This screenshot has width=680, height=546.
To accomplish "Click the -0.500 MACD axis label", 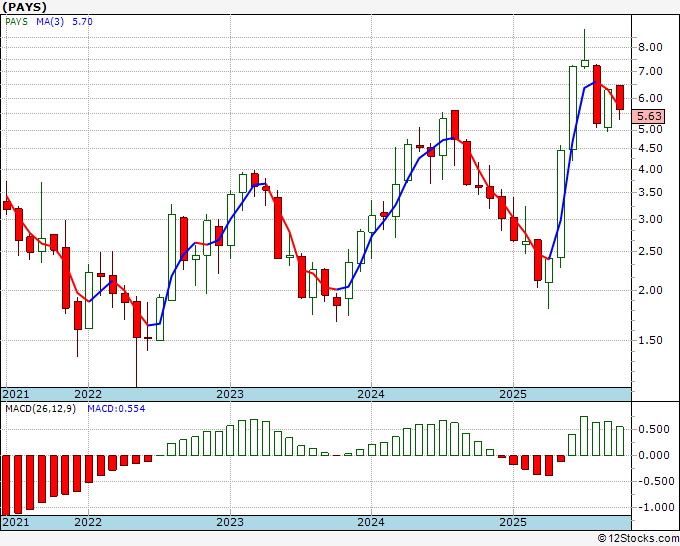I will (654, 481).
